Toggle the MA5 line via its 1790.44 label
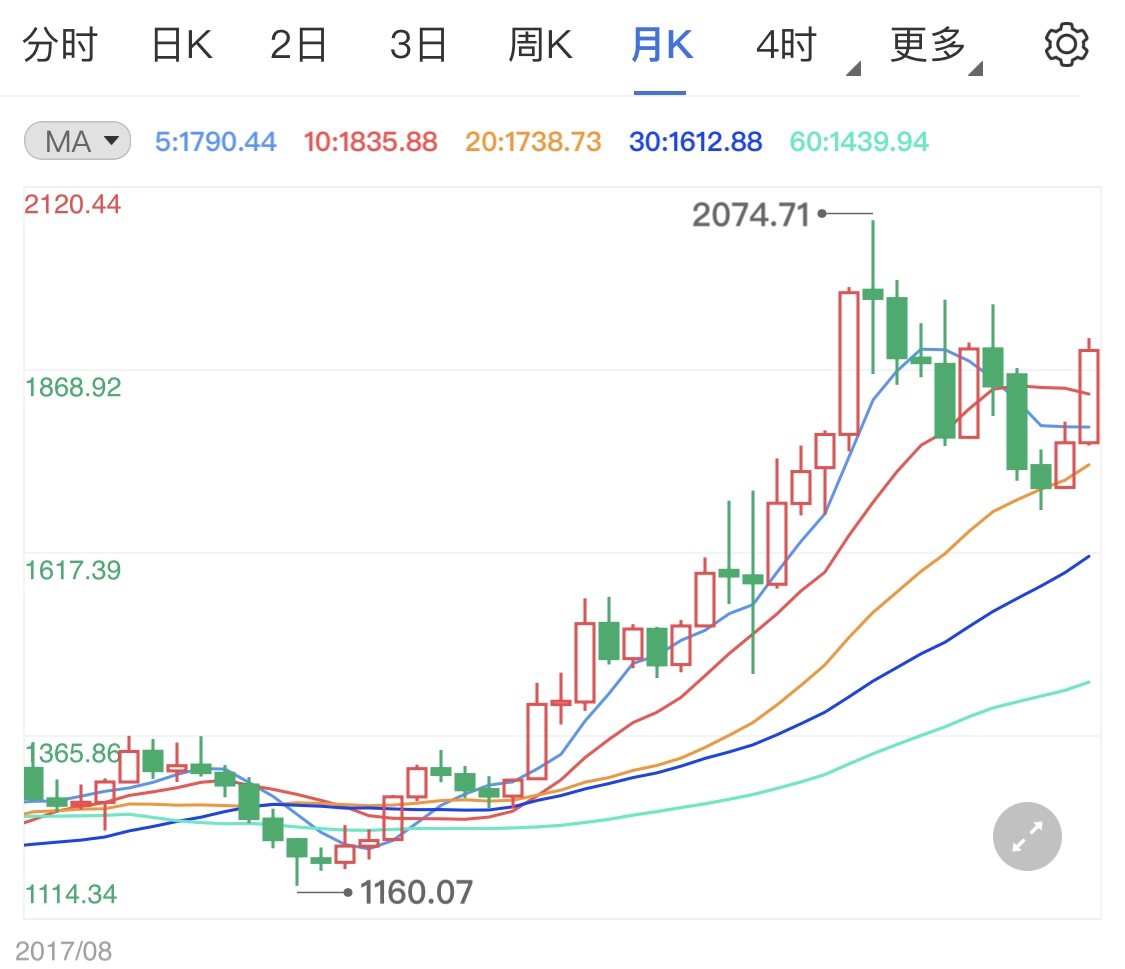The width and height of the screenshot is (1125, 969). [x=216, y=141]
